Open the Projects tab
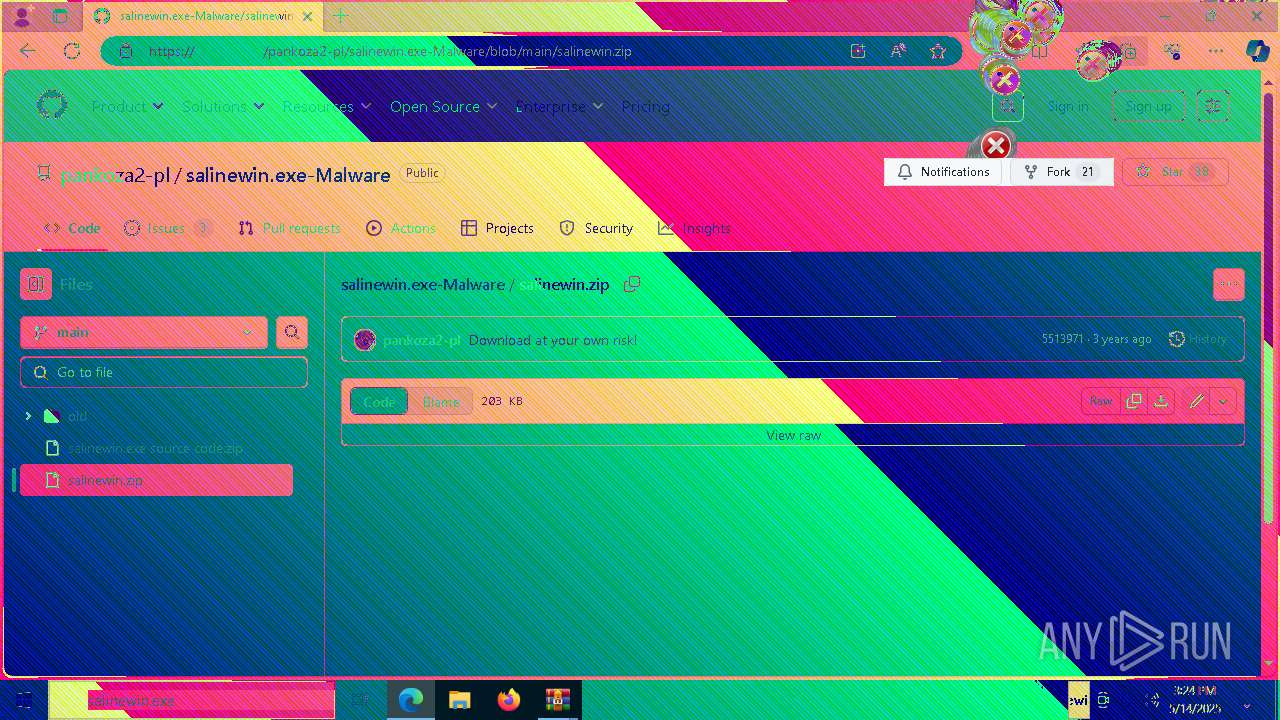 click(497, 228)
